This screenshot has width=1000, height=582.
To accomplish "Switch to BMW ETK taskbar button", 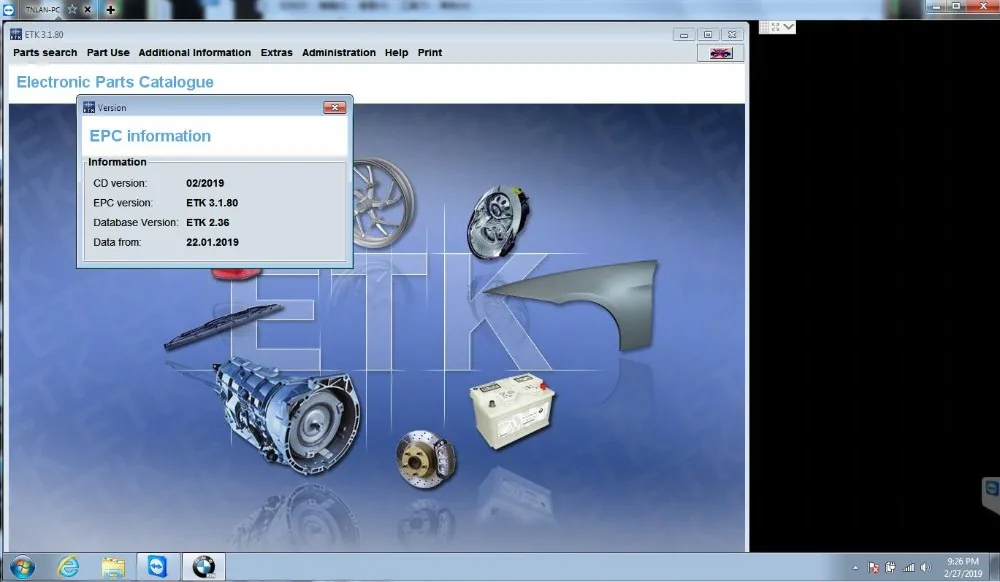I will click(x=204, y=567).
